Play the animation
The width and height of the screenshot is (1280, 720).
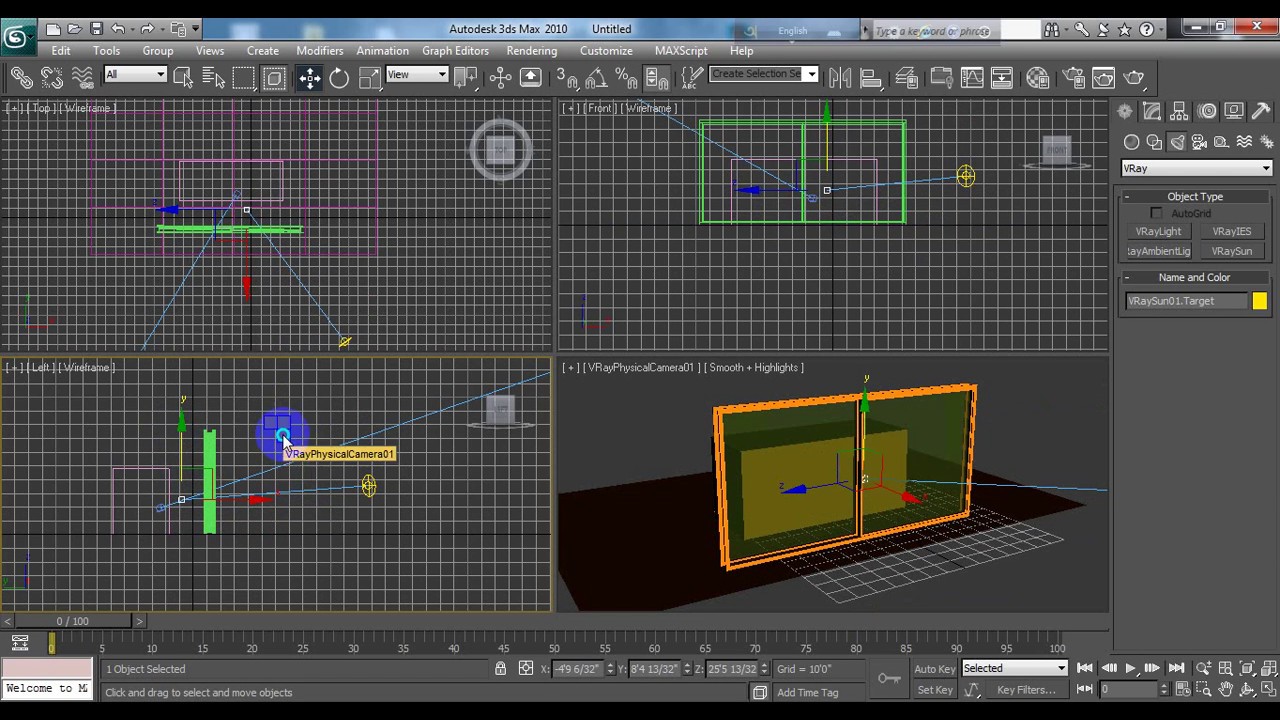pos(1130,668)
